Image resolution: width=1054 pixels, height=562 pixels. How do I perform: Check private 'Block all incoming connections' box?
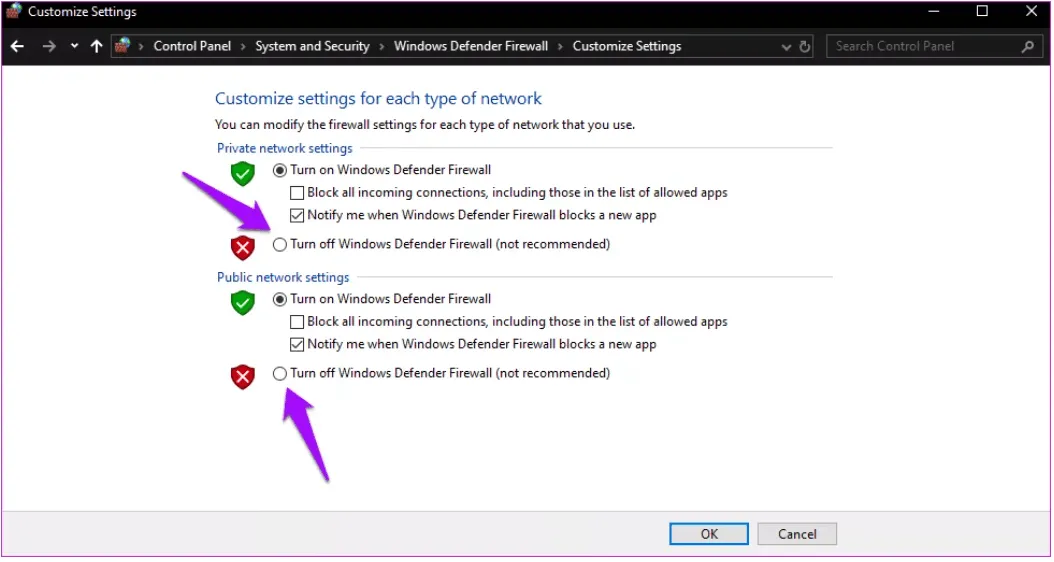(297, 193)
